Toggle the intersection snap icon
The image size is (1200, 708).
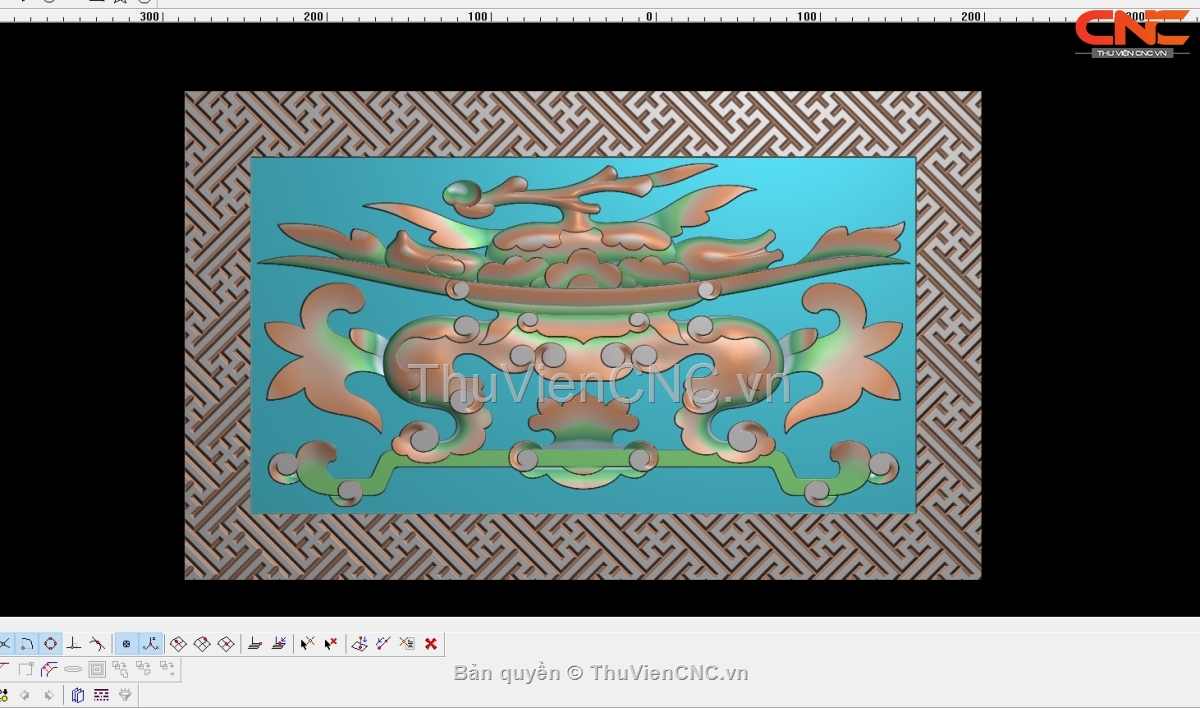click(x=5, y=644)
